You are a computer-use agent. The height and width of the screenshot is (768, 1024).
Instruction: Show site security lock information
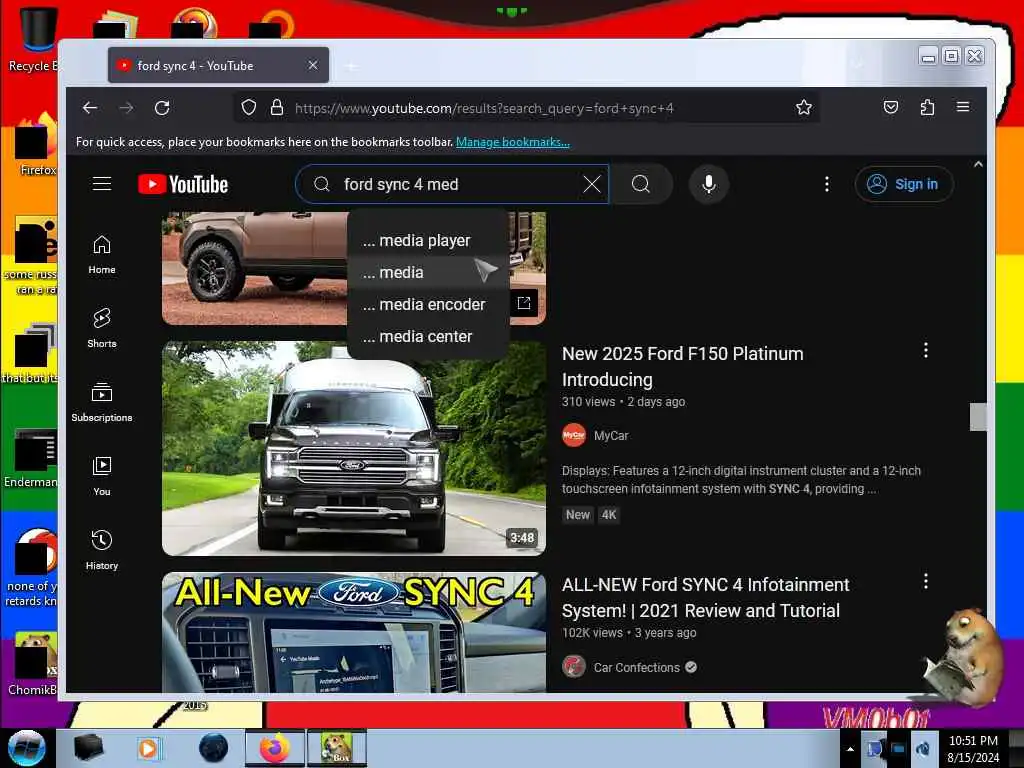[277, 107]
